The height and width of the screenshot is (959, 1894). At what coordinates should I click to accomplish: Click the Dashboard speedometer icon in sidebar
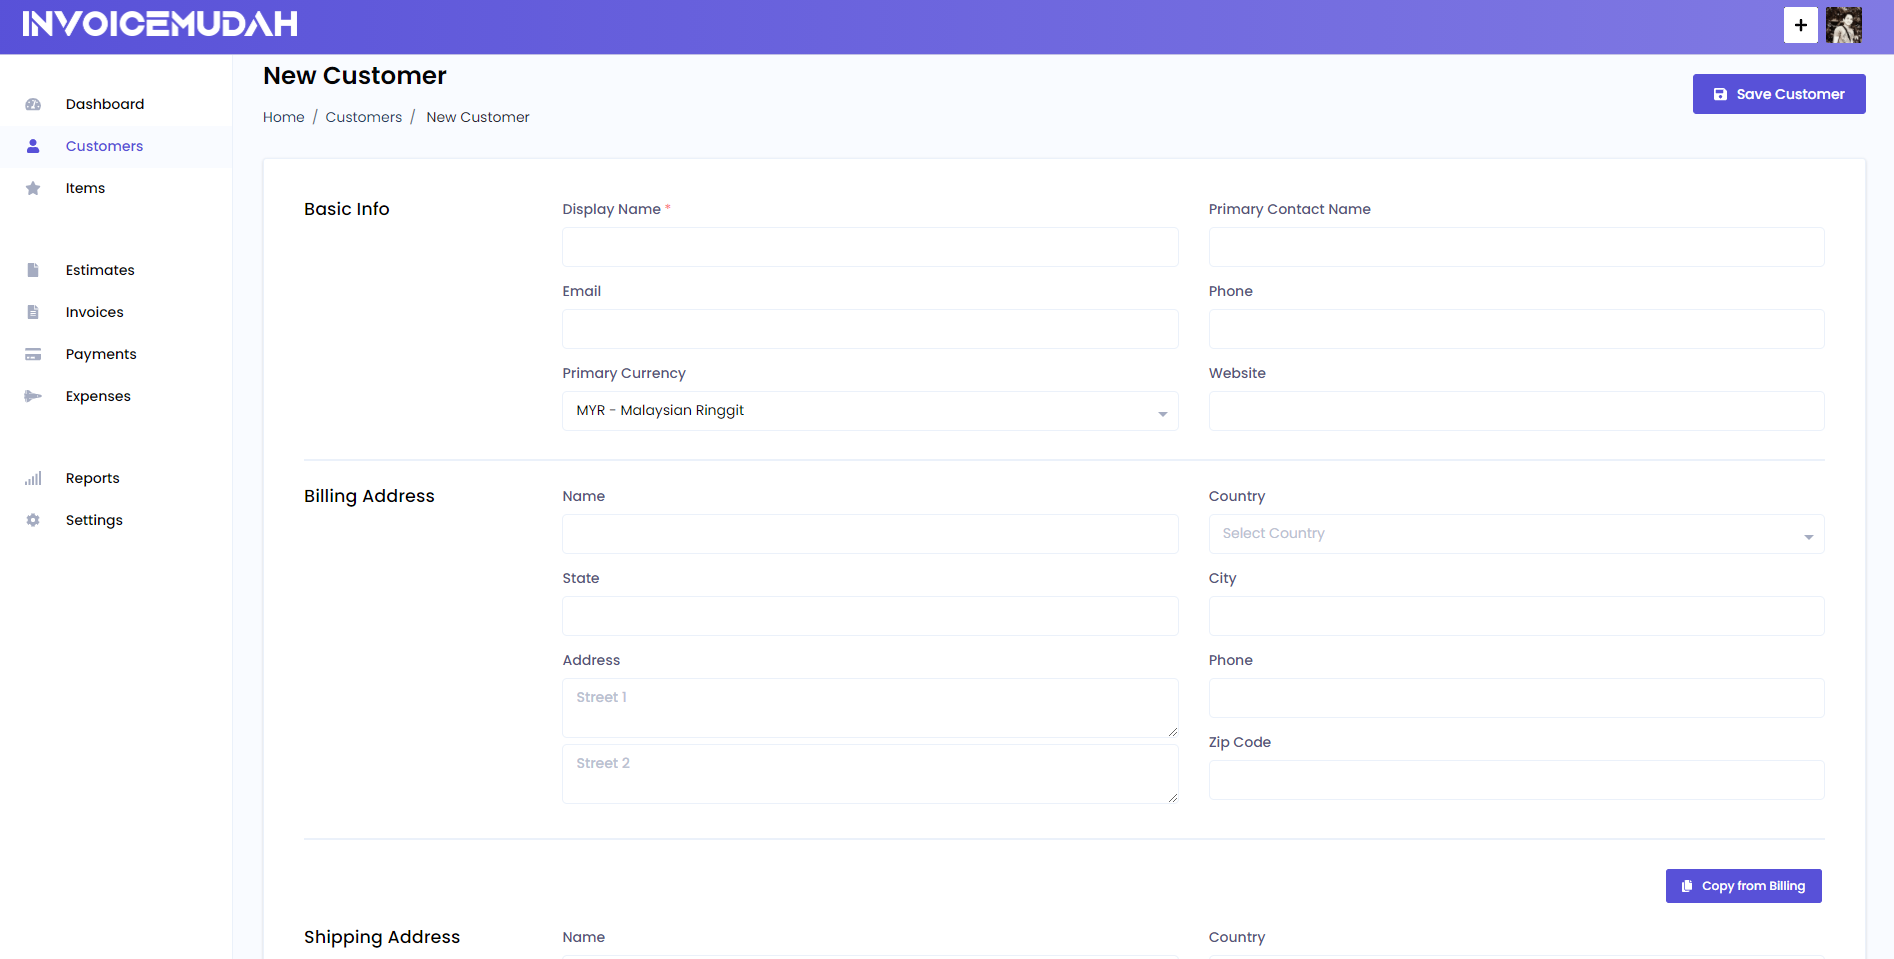pyautogui.click(x=33, y=103)
